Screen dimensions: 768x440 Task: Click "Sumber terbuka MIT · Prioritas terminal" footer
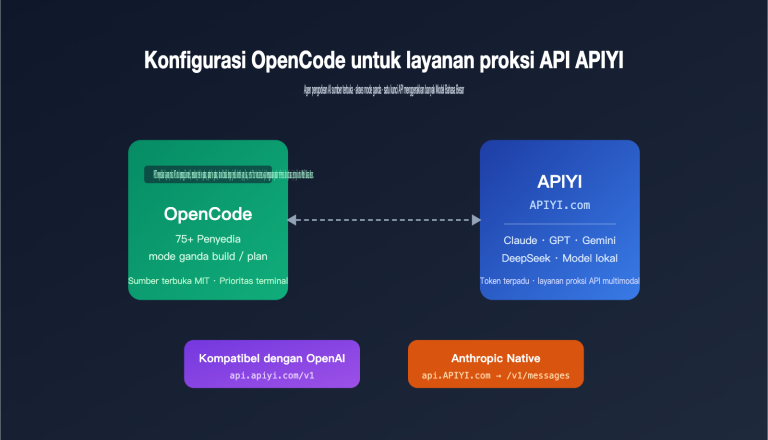pyautogui.click(x=208, y=281)
